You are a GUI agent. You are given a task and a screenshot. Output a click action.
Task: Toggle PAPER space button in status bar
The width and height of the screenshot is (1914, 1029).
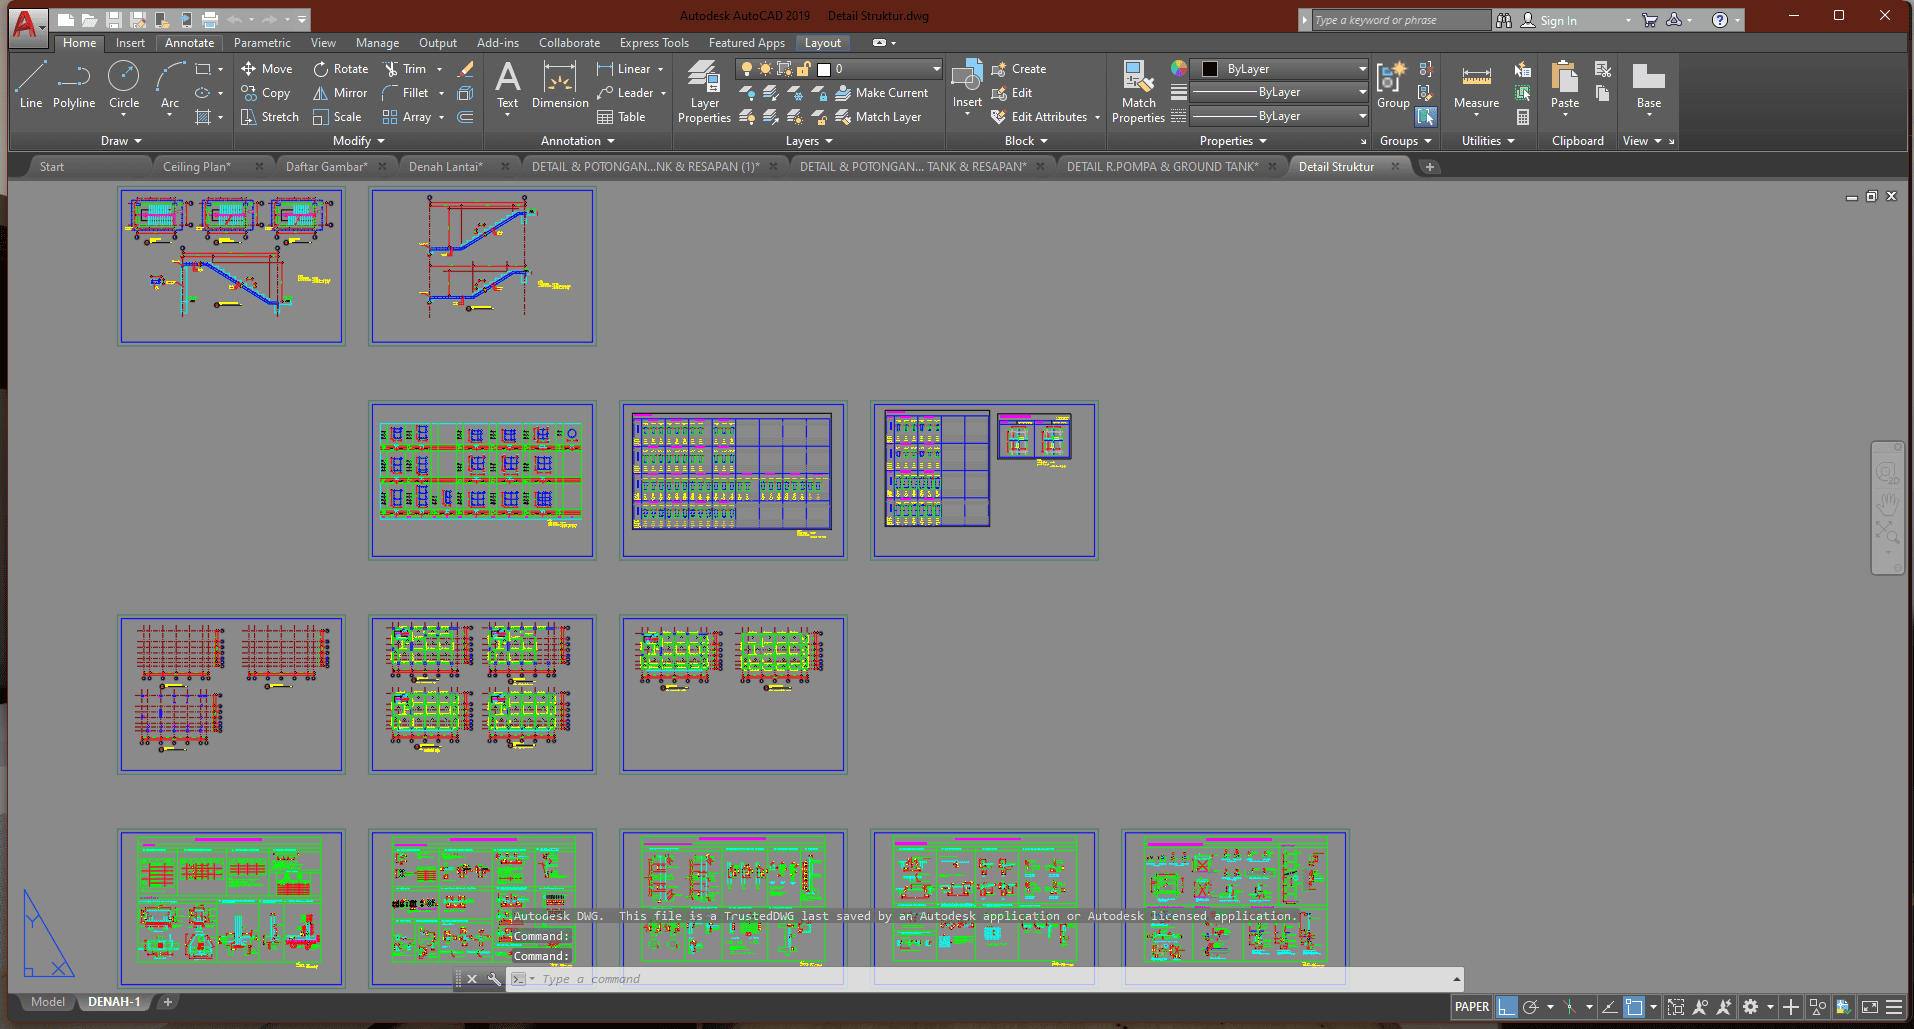[x=1471, y=1007]
